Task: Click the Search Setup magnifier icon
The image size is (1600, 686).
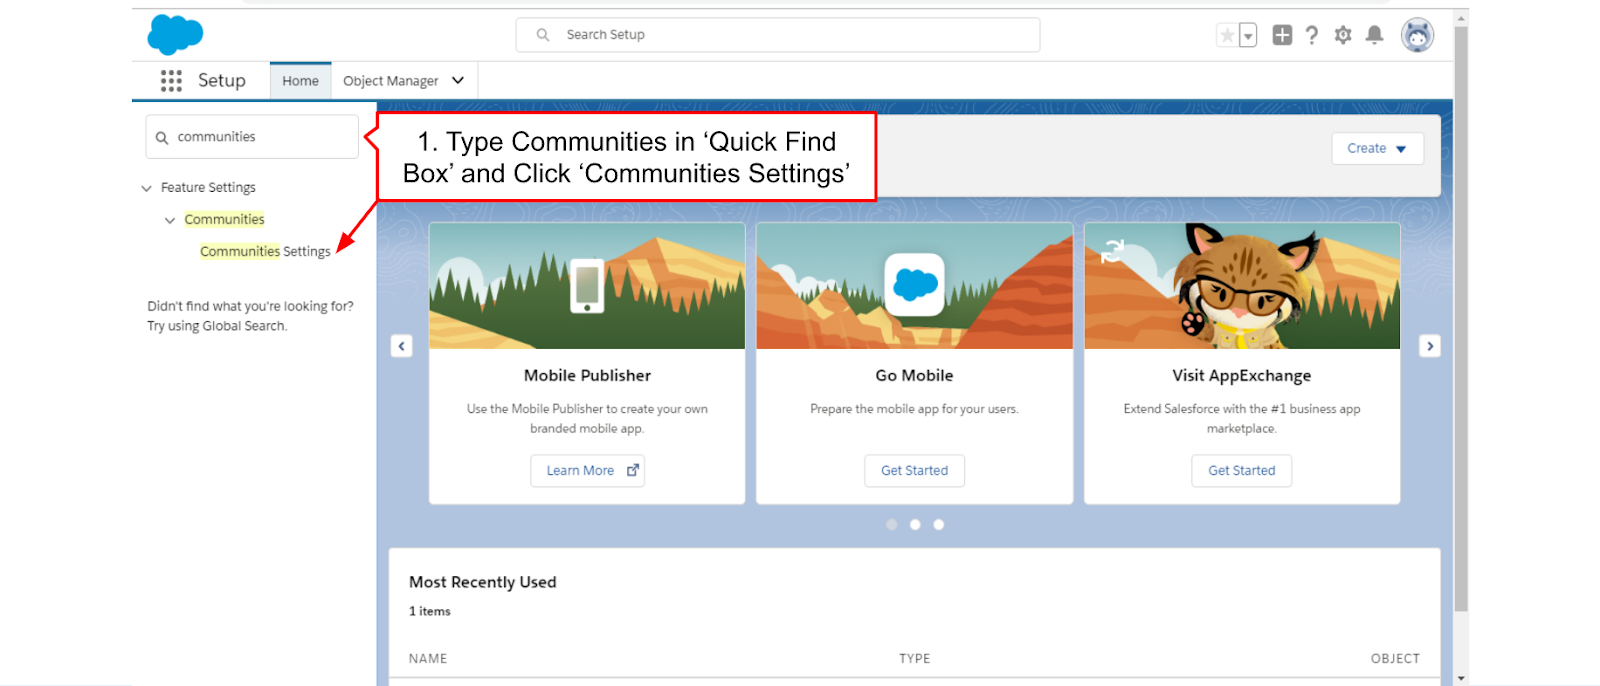Action: click(543, 35)
